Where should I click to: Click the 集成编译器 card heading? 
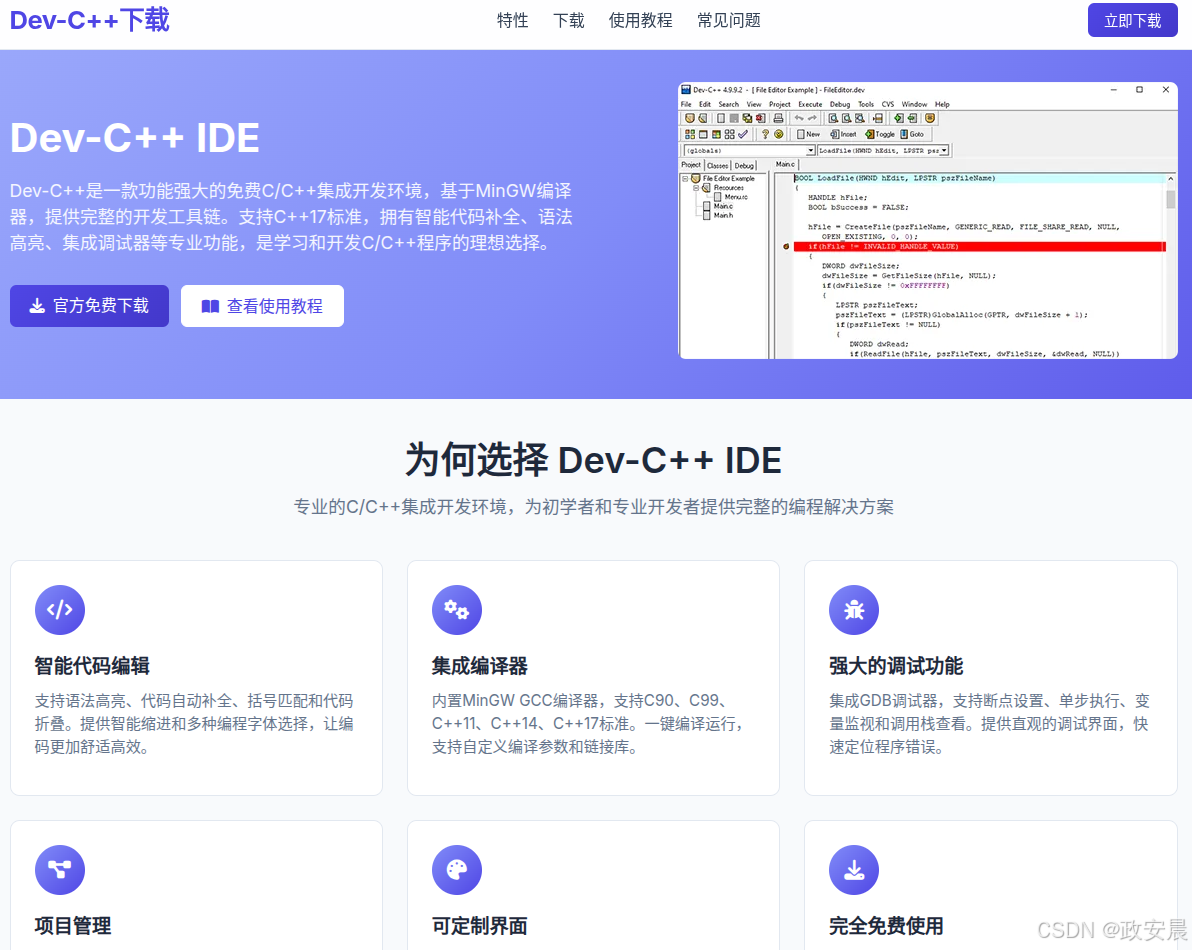(x=480, y=666)
